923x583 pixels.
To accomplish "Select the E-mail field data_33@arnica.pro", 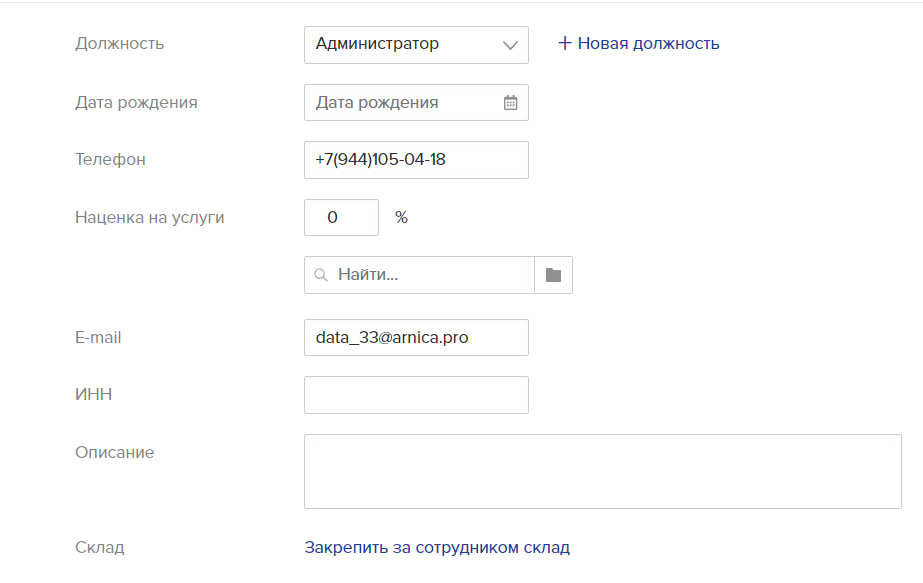I will click(x=416, y=337).
